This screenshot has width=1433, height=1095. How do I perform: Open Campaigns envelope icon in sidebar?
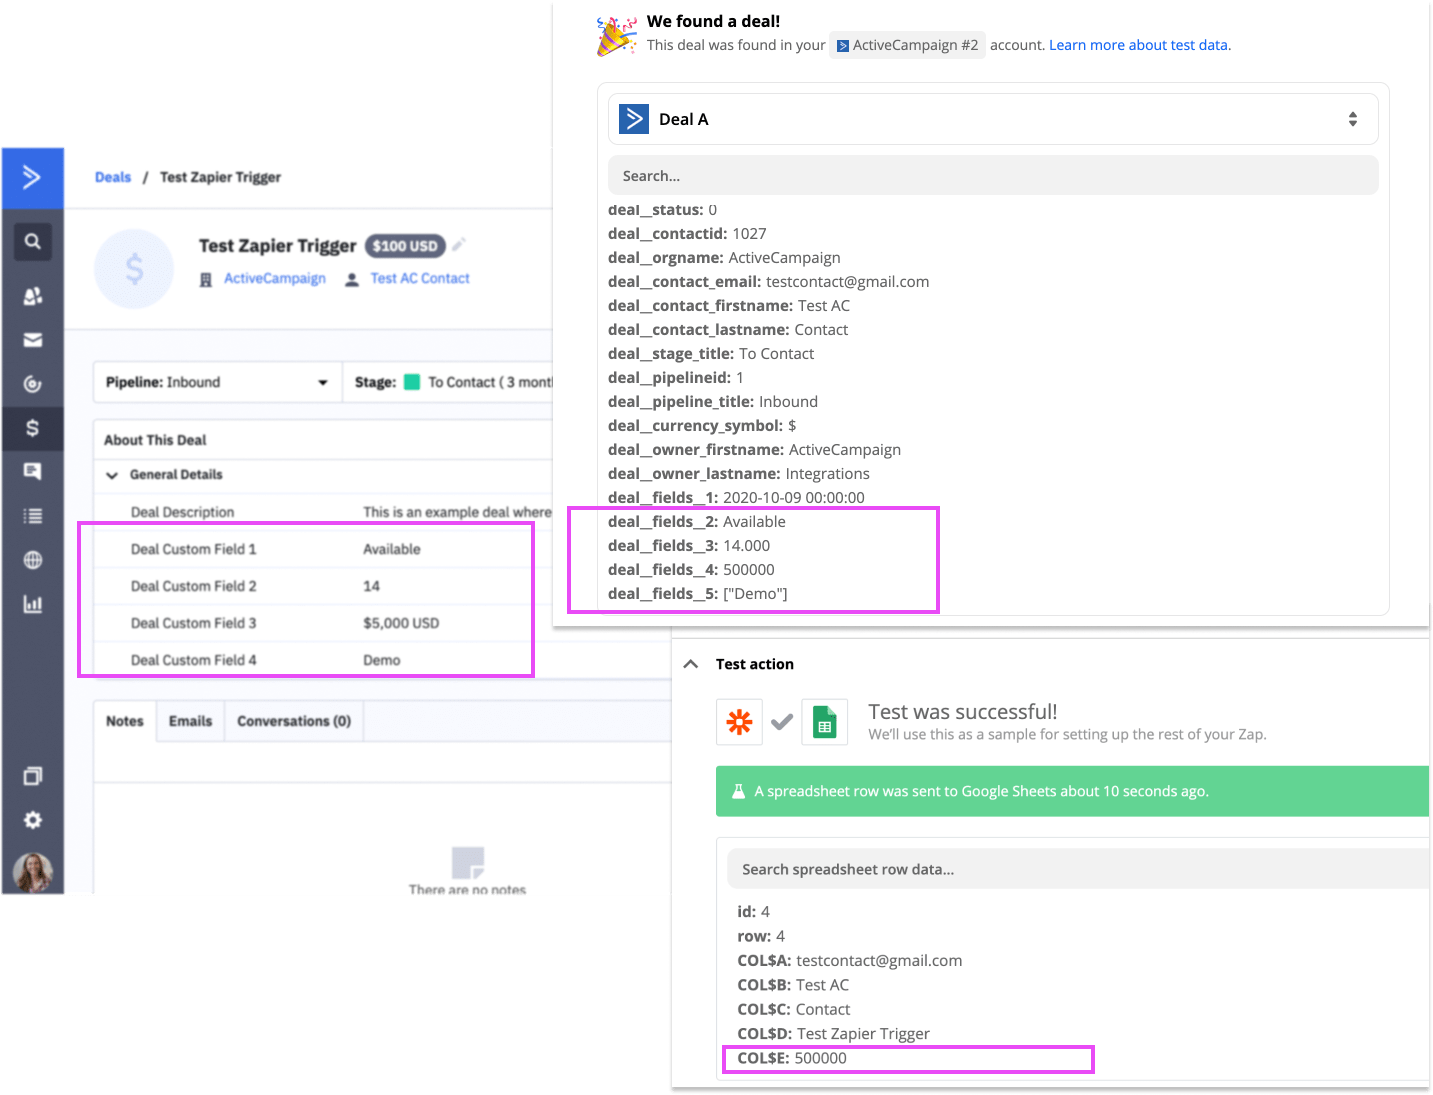33,340
